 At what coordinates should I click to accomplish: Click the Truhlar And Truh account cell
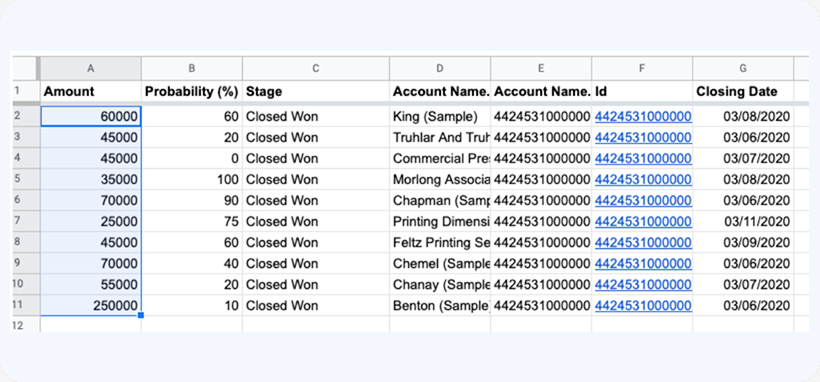[440, 138]
